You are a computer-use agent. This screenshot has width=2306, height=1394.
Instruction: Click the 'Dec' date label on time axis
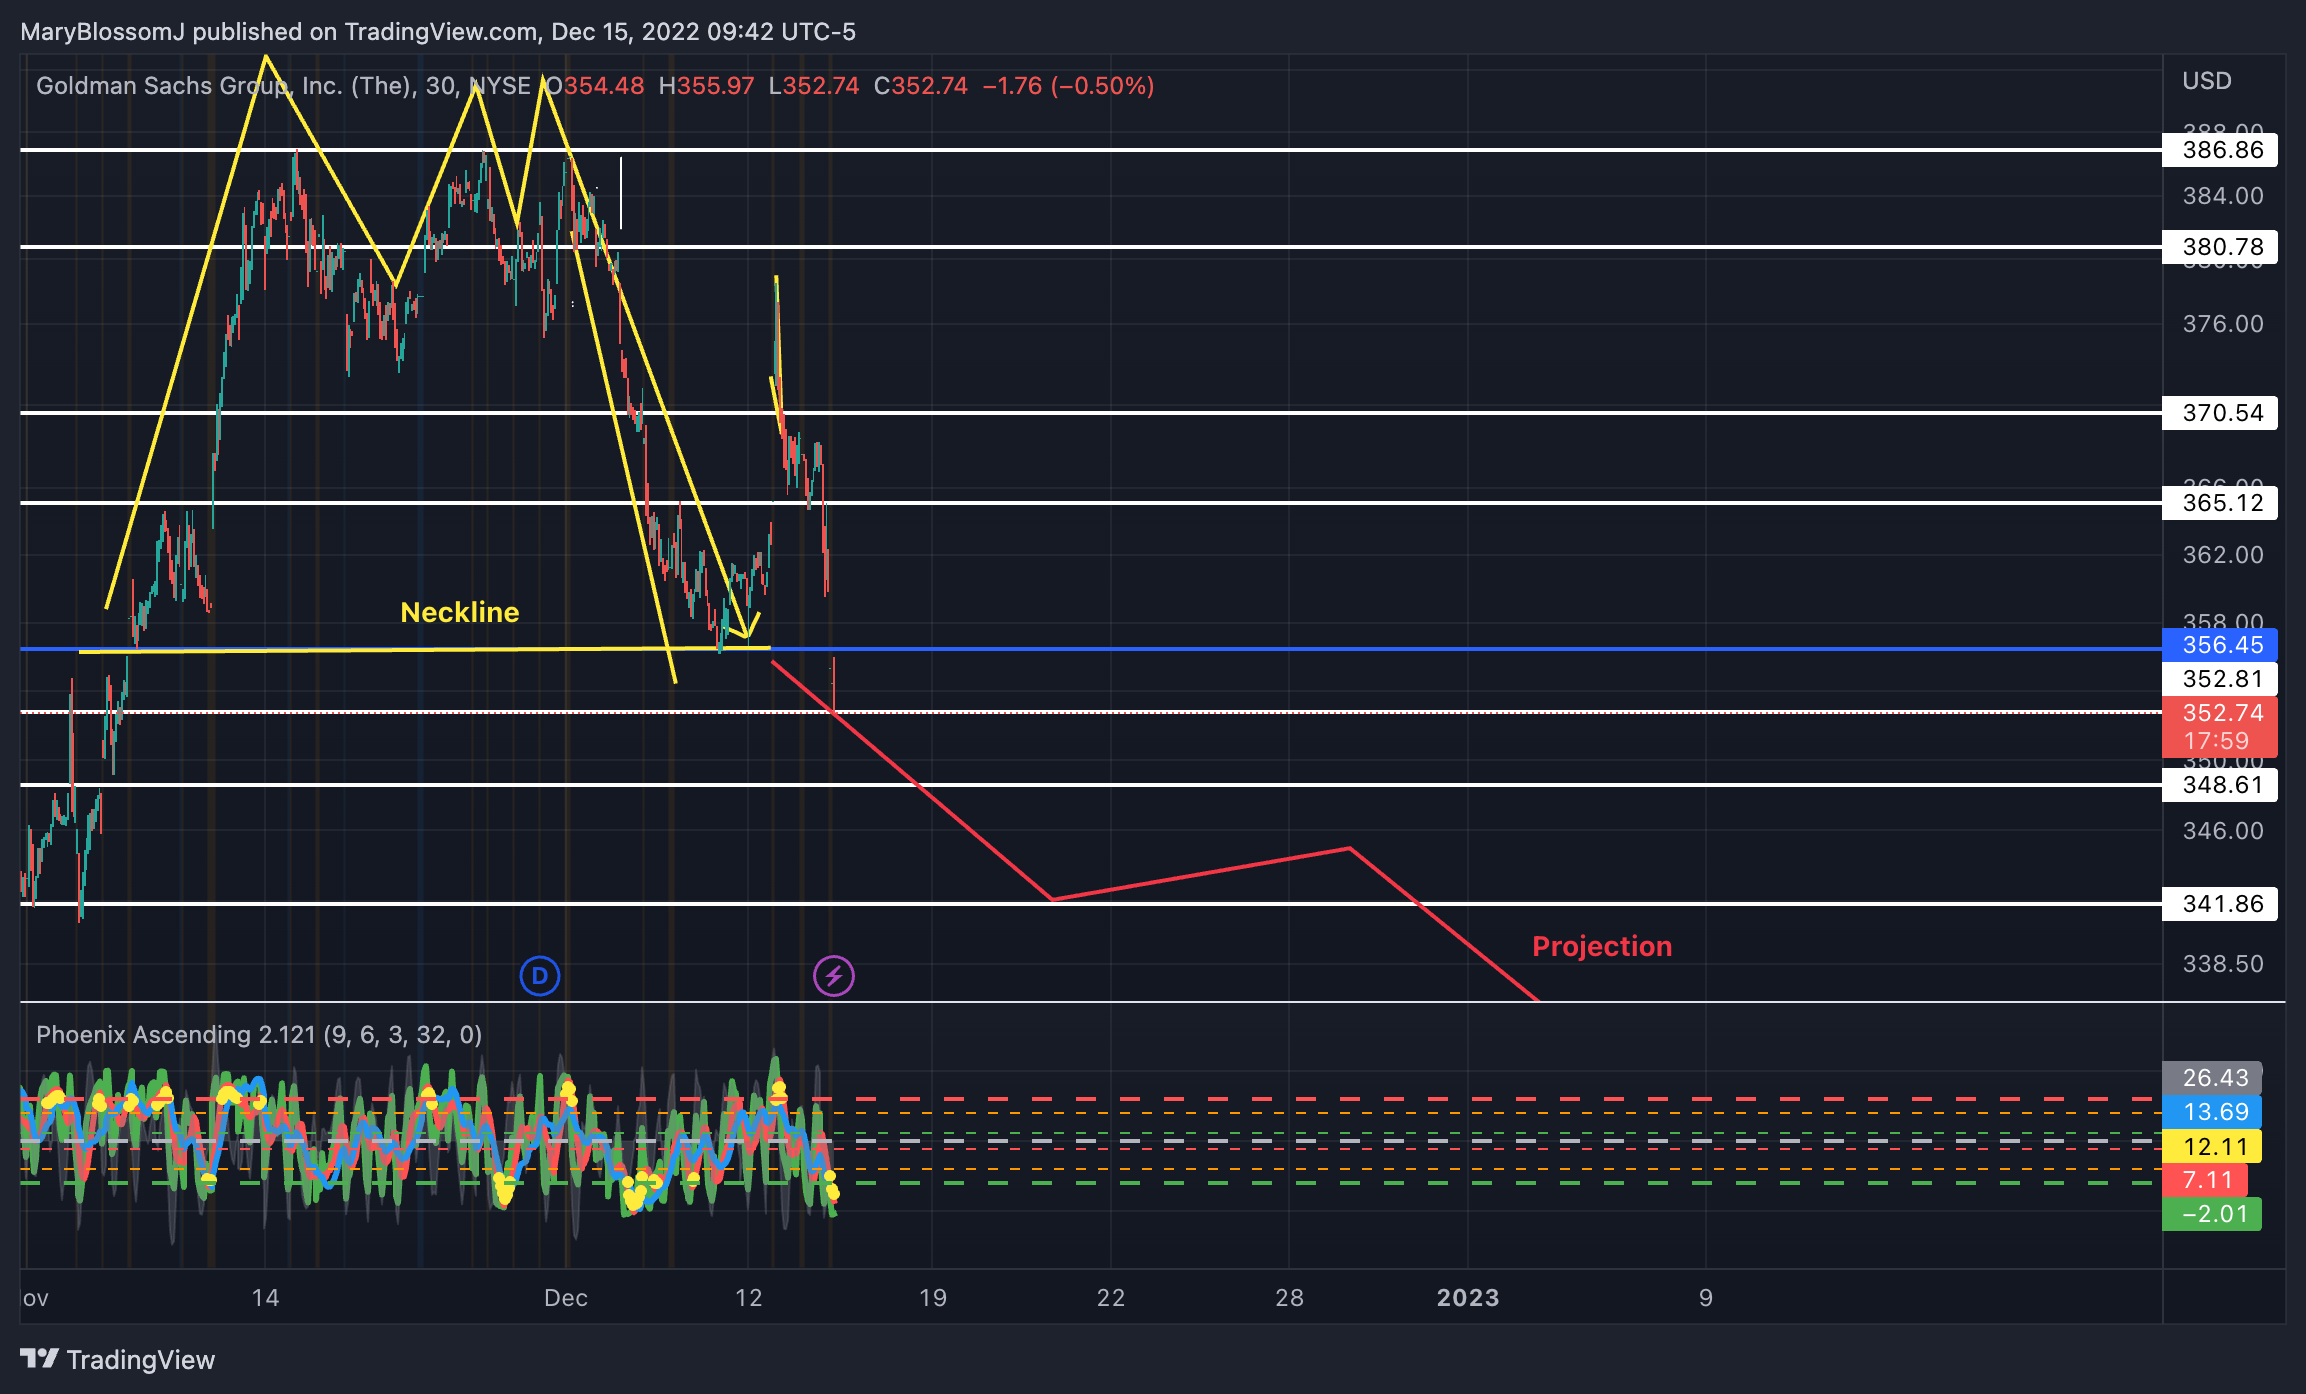566,1298
